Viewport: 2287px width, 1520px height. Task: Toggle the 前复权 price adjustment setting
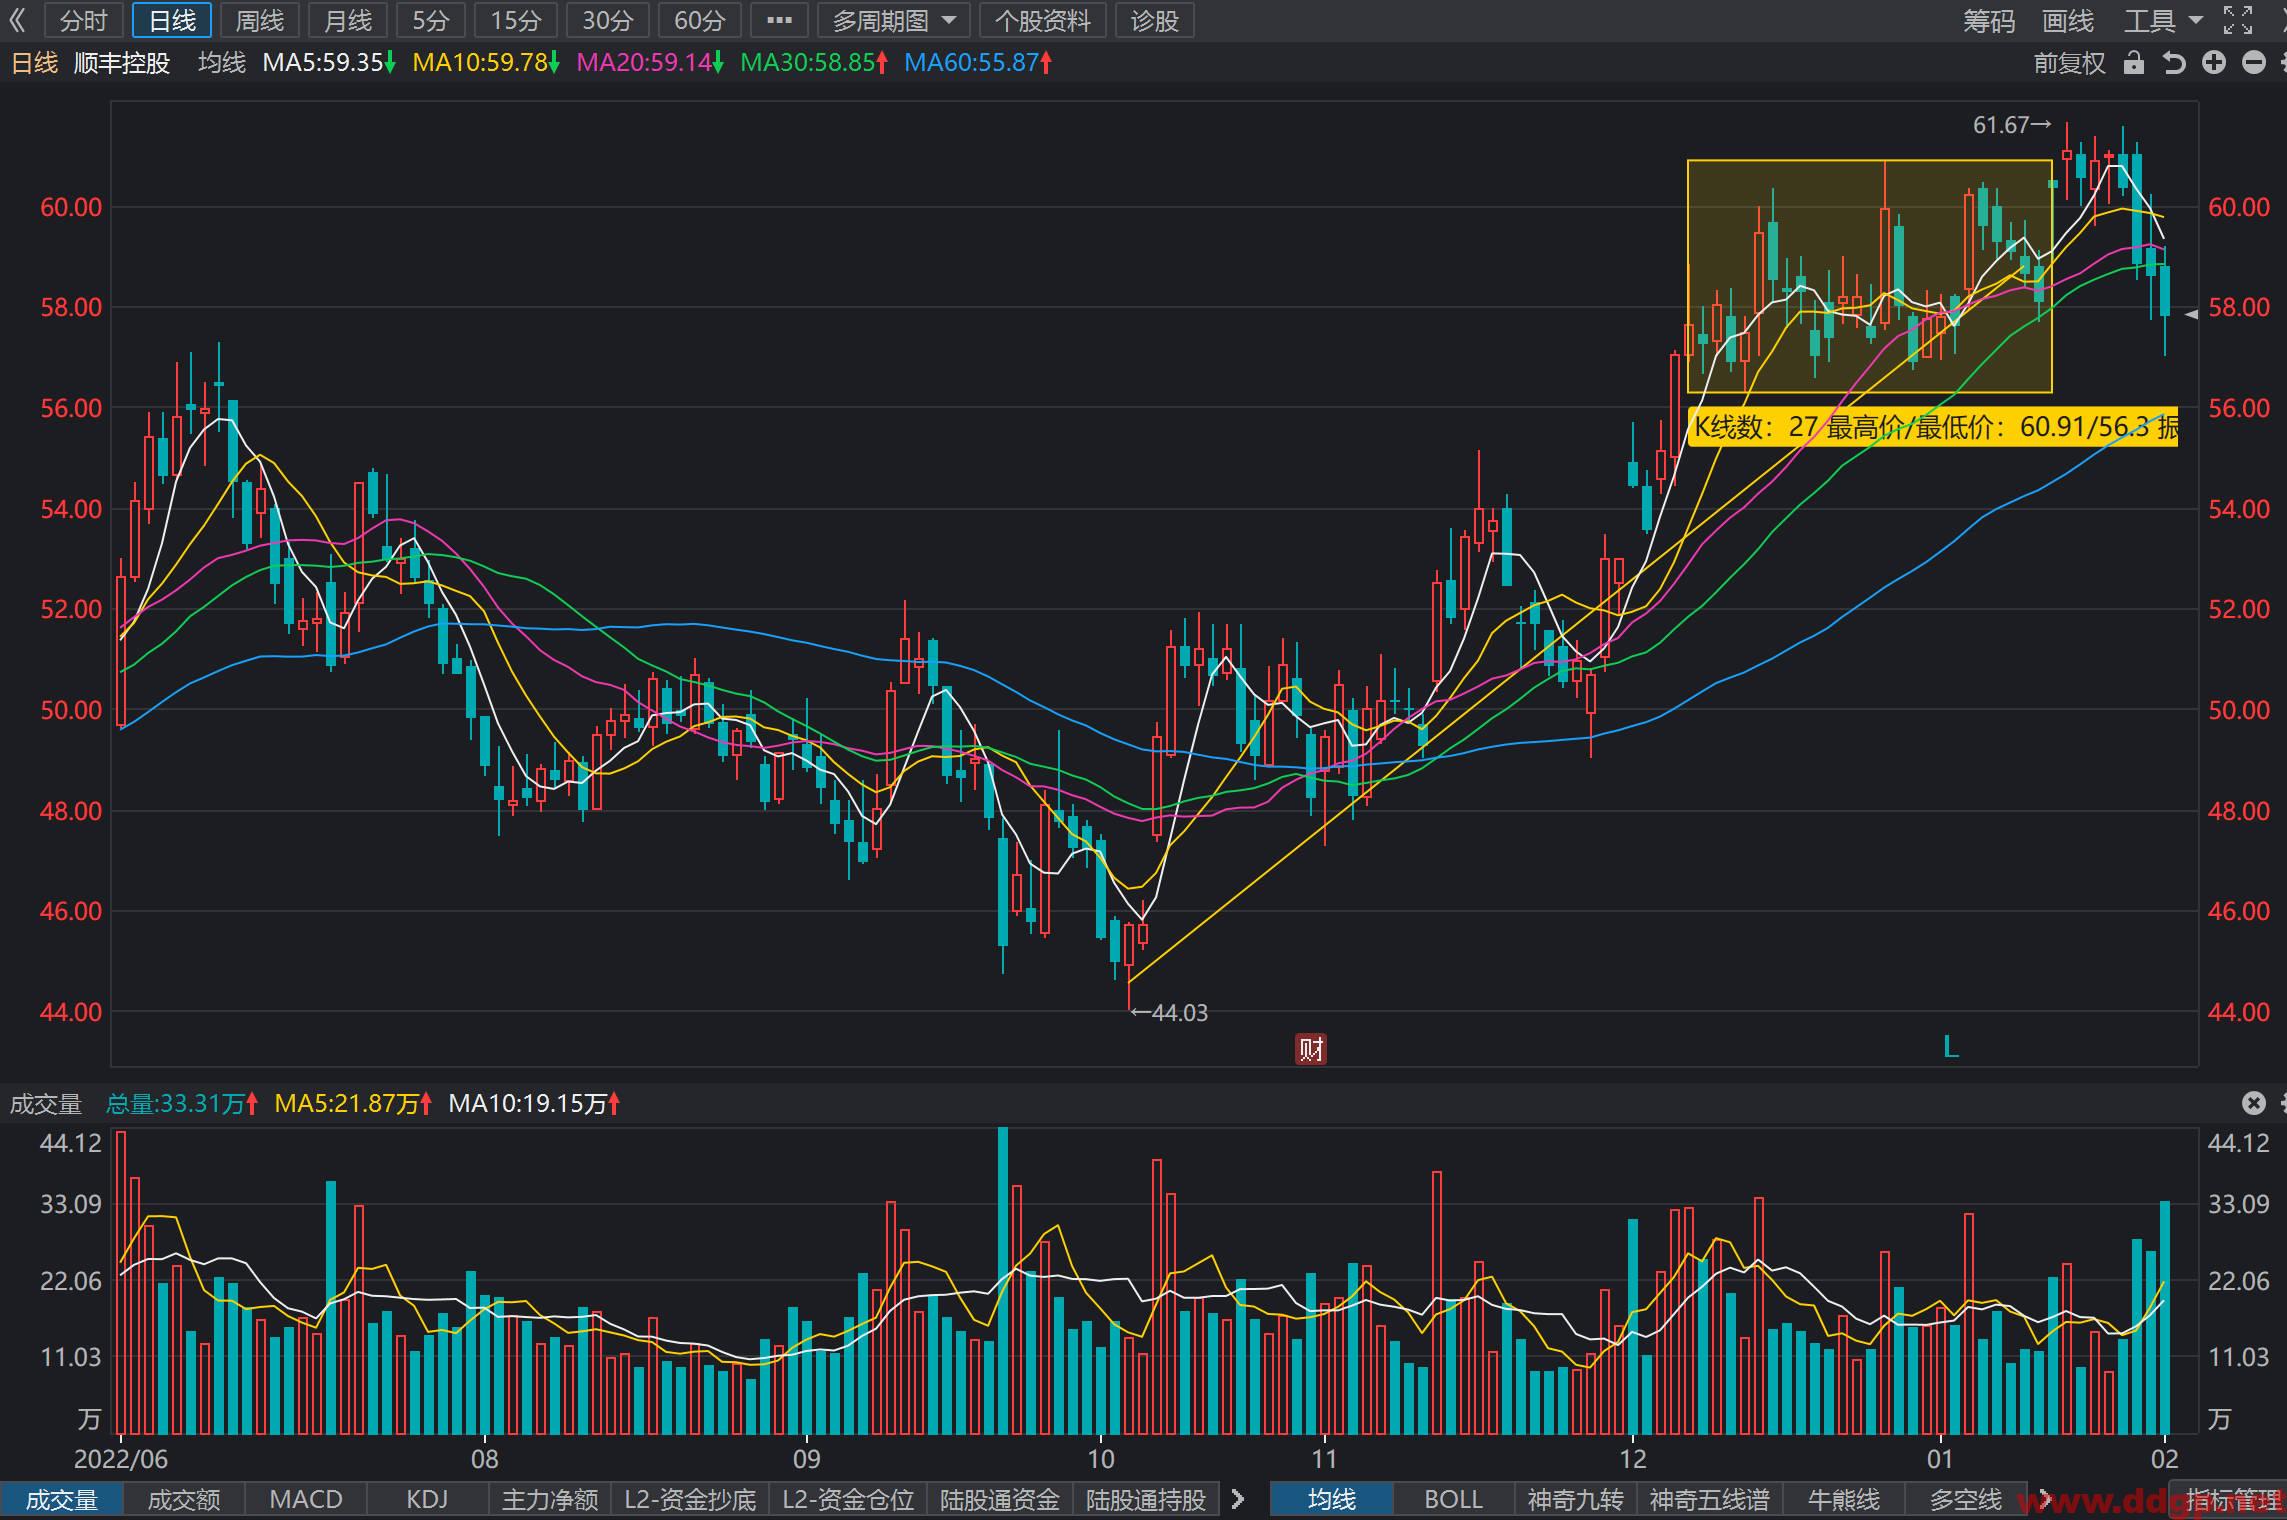(2069, 63)
